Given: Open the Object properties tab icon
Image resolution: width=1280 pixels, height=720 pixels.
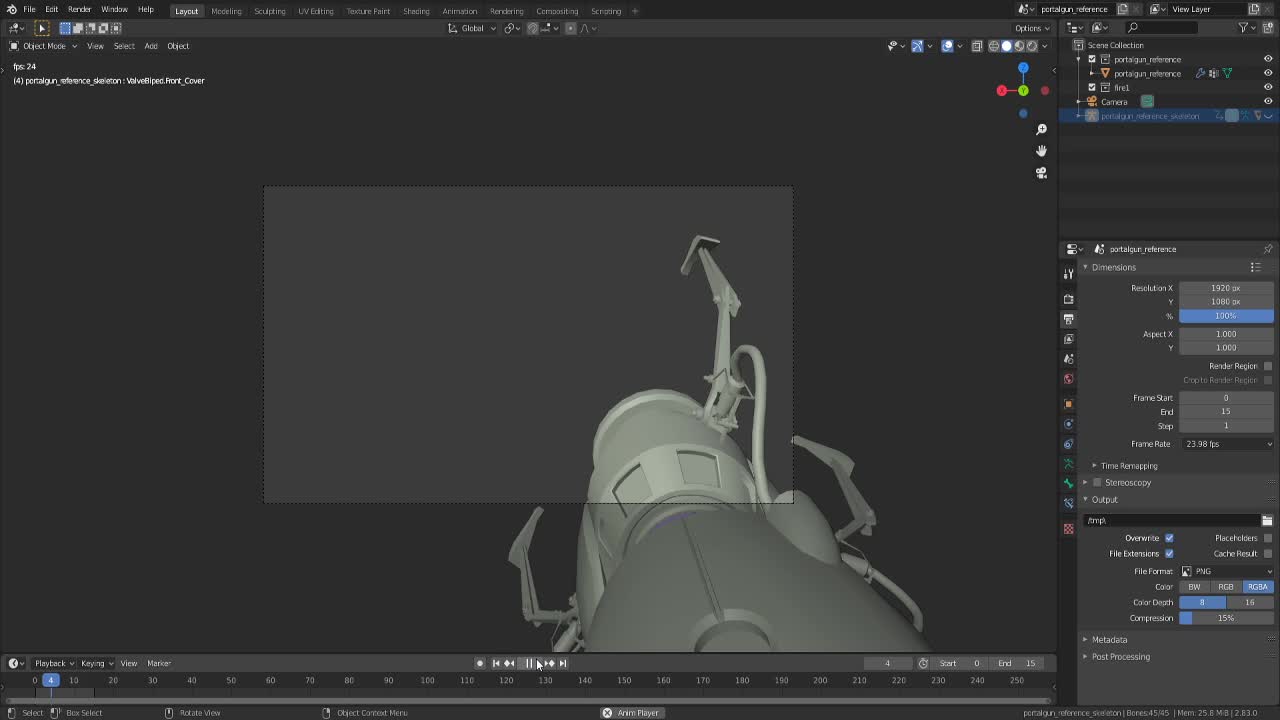Looking at the screenshot, I should (x=1068, y=404).
